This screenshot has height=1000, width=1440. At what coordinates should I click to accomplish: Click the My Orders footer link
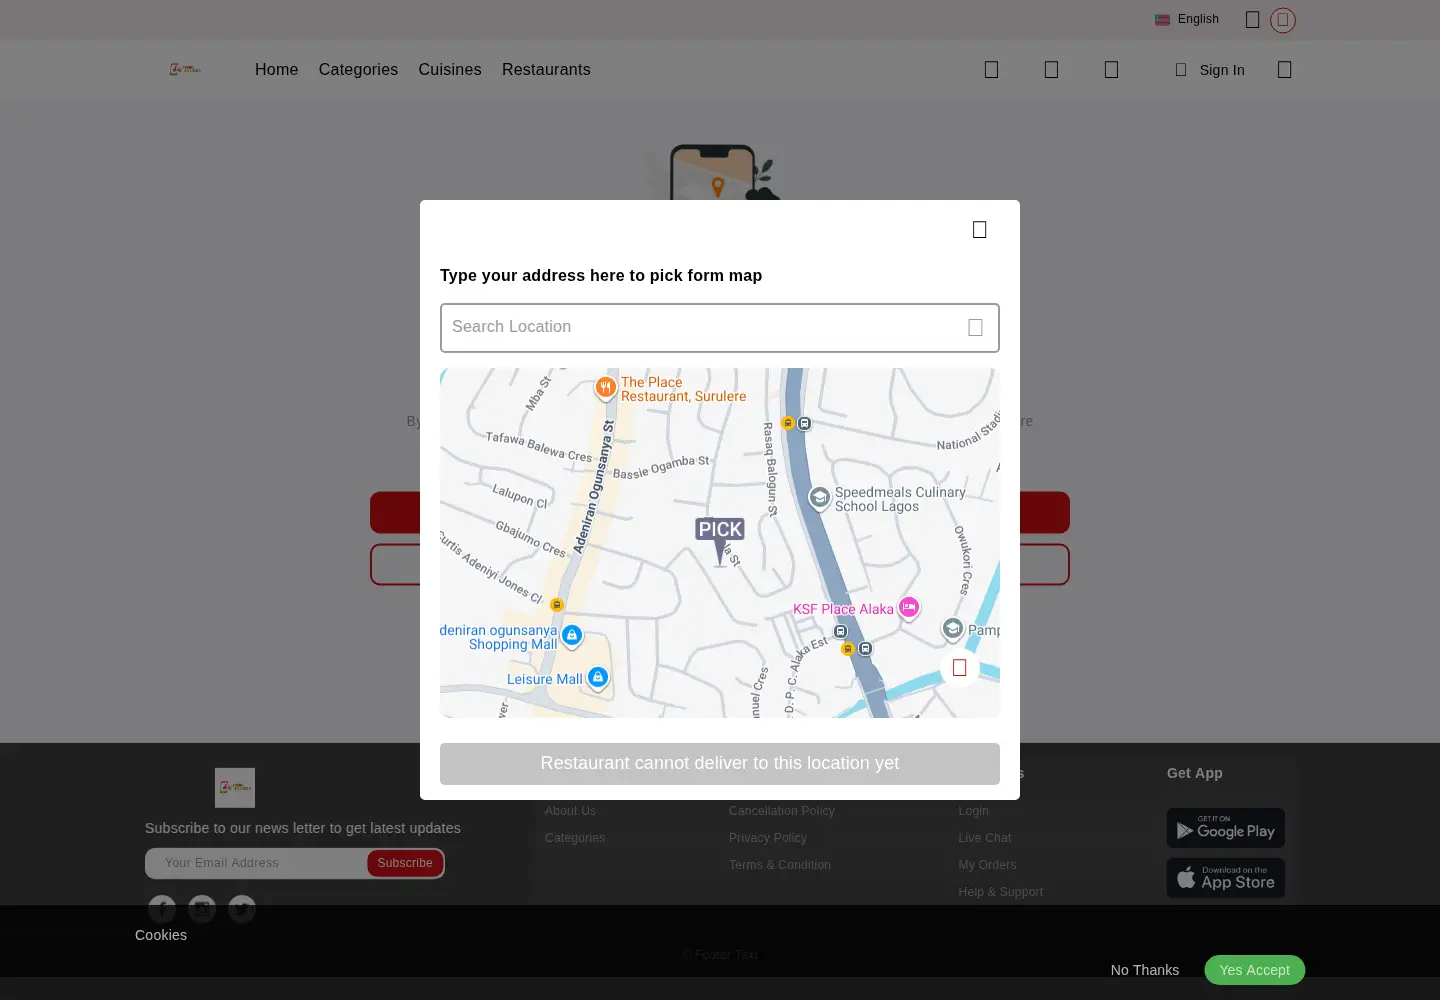point(987,865)
